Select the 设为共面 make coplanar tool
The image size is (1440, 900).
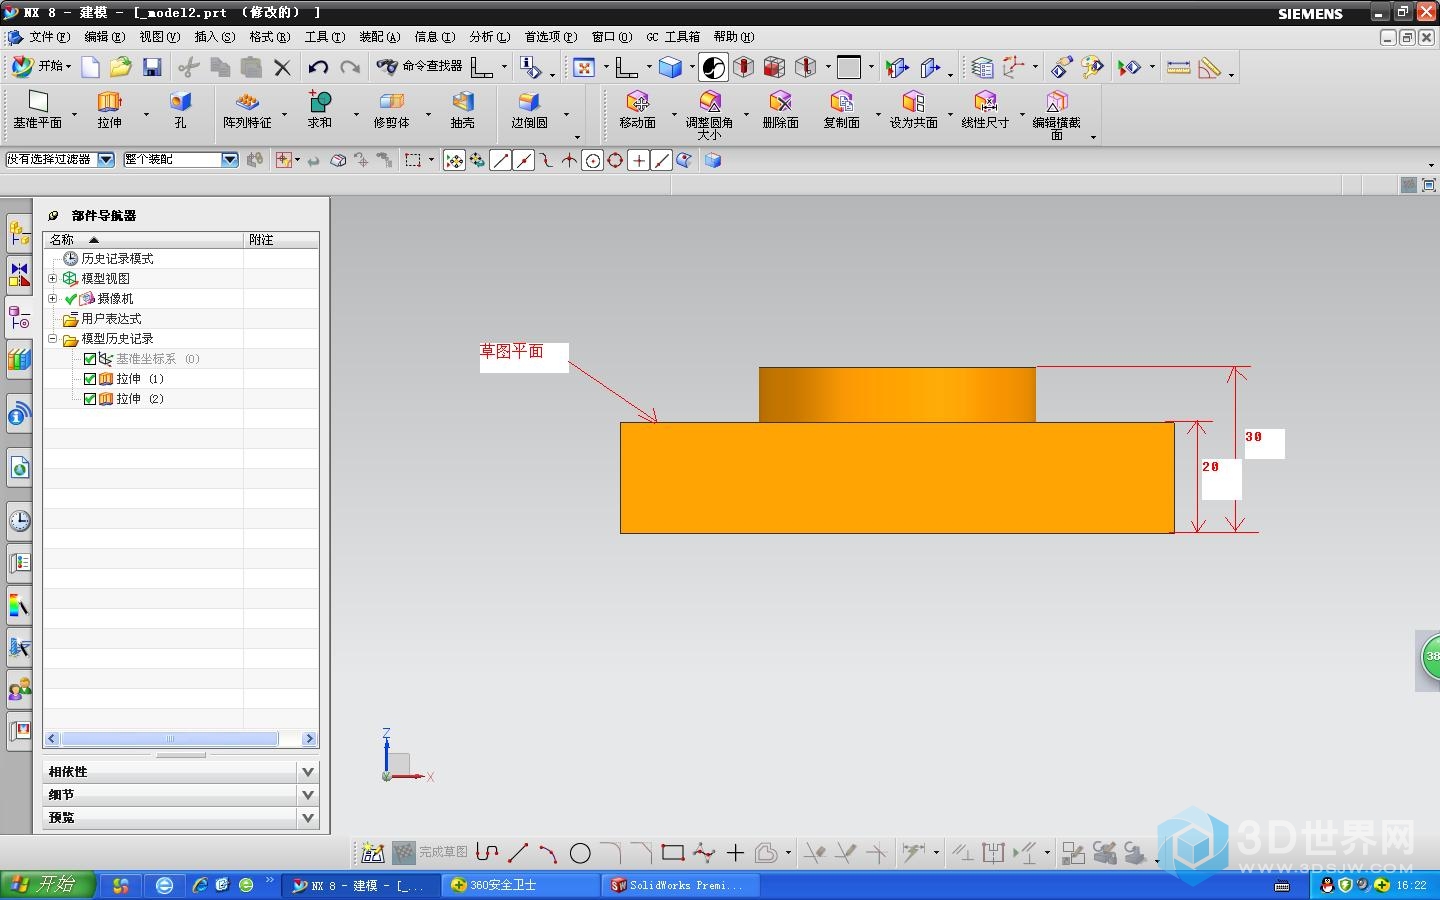[913, 110]
